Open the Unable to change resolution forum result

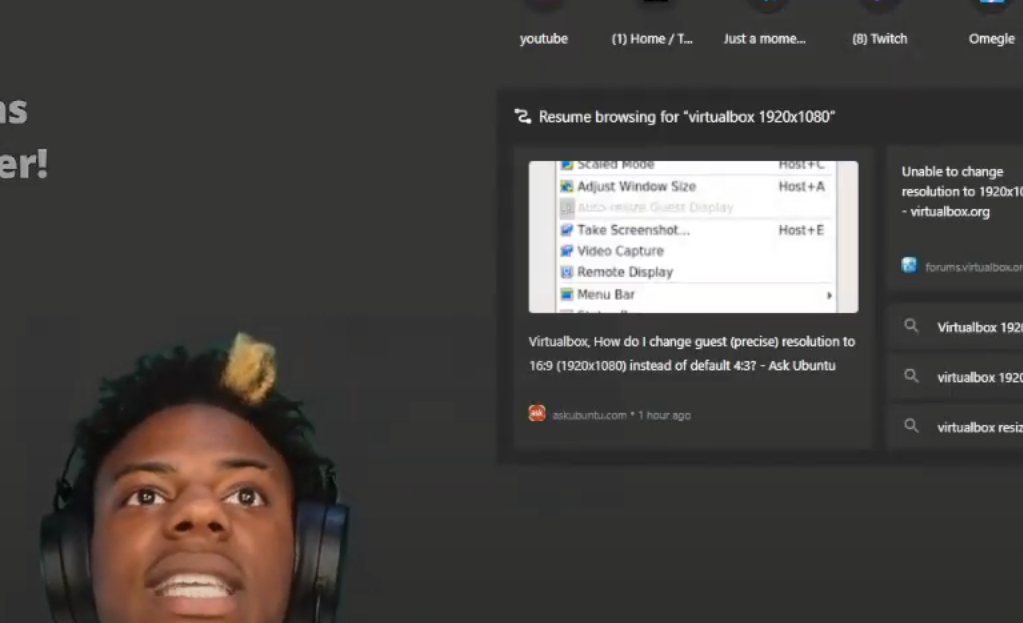(x=961, y=191)
